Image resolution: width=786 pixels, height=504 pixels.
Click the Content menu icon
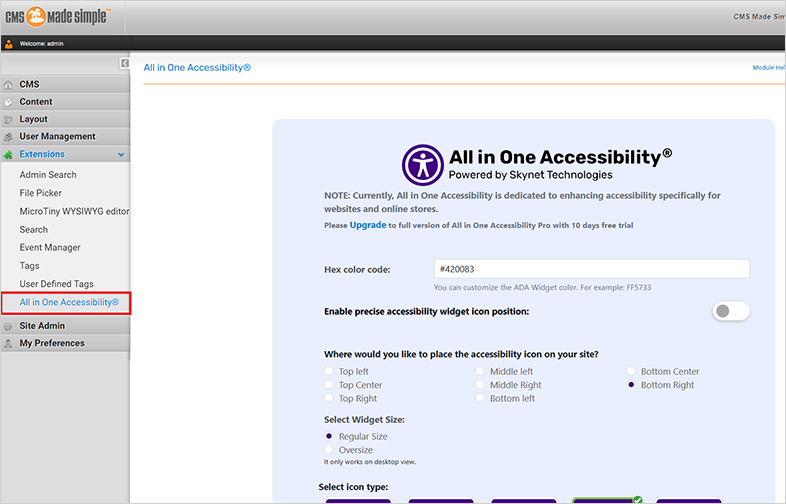pos(8,102)
